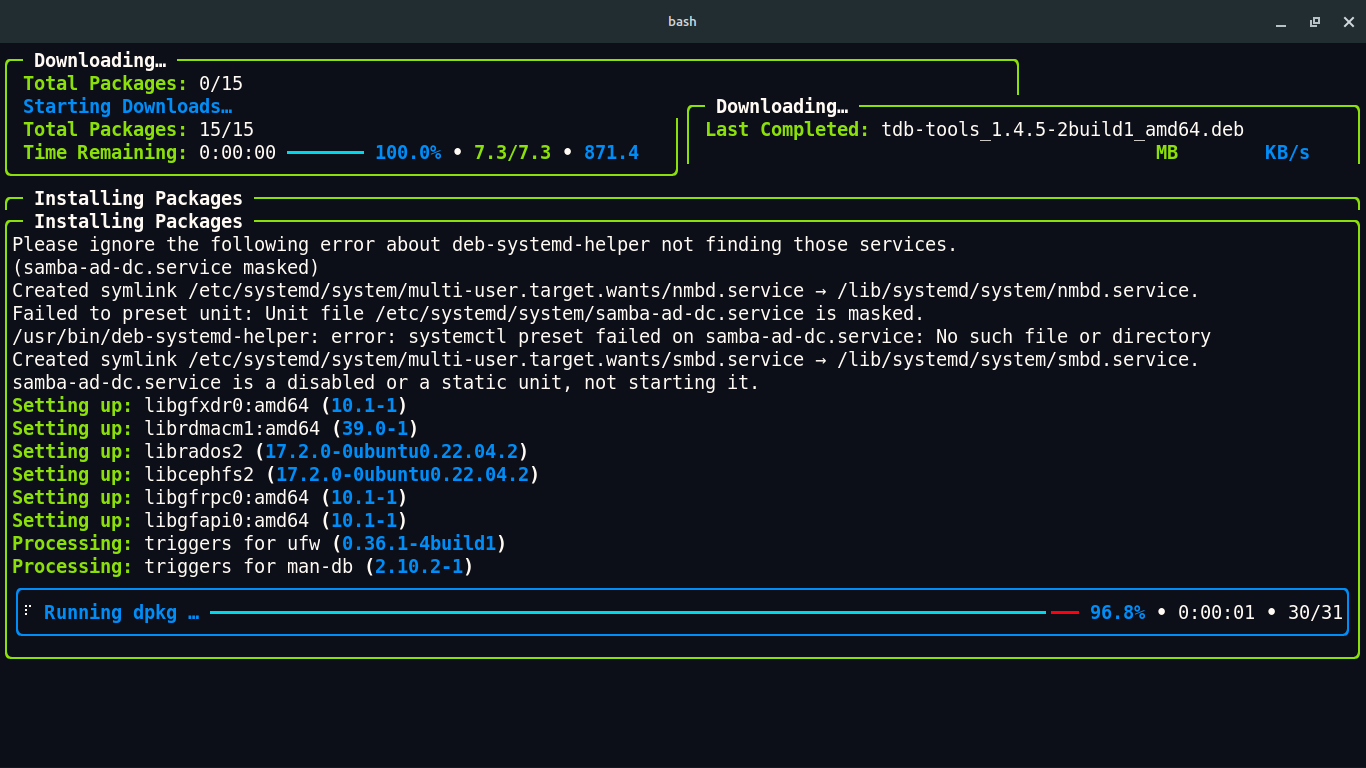Click the libcephfs2 version number
1366x768 pixels.
(x=402, y=474)
